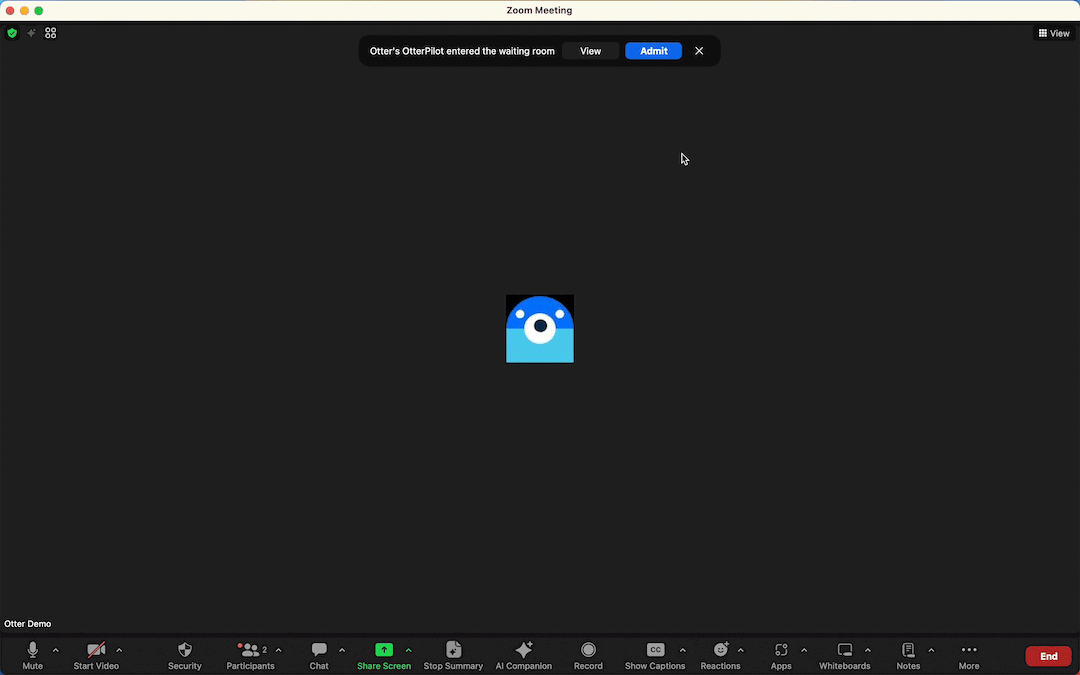
Task: Start Video camera toggle
Action: coord(96,656)
